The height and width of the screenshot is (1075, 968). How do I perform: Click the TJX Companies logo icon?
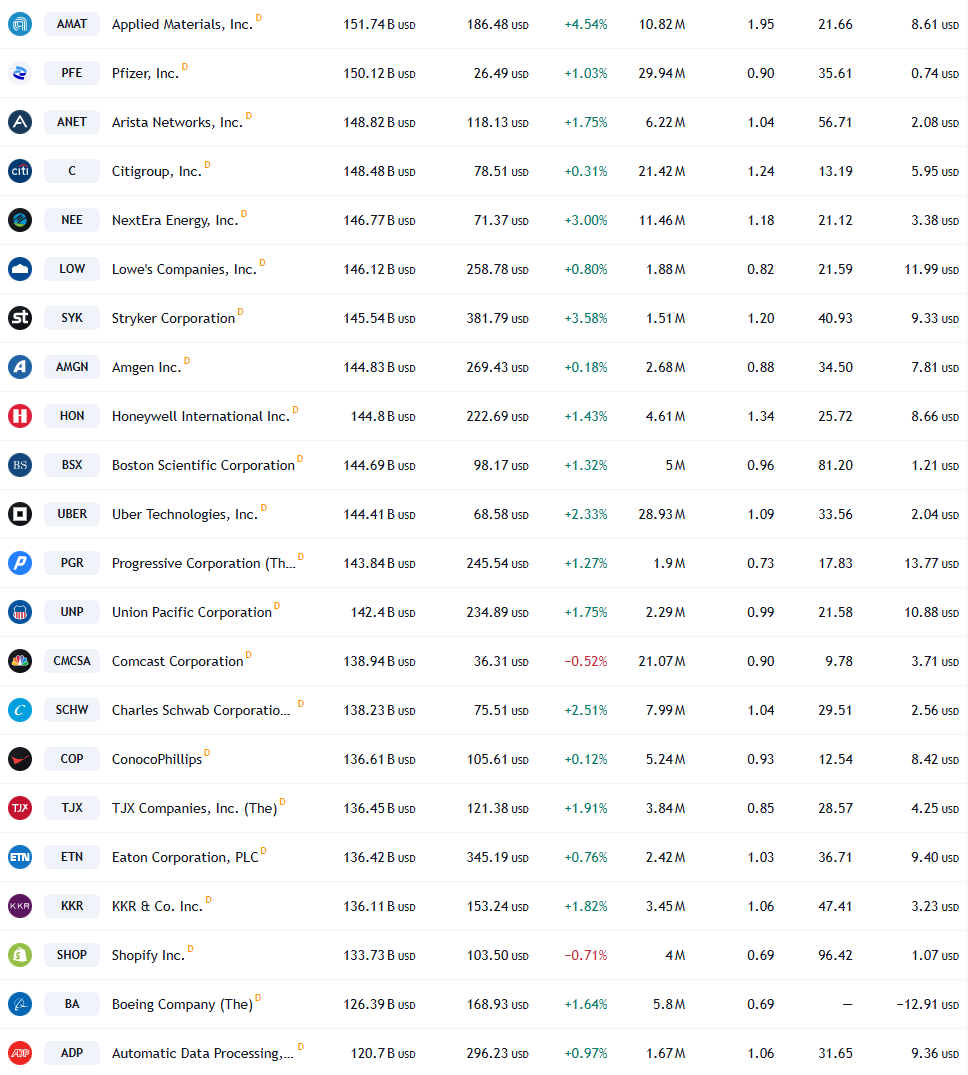pyautogui.click(x=20, y=808)
